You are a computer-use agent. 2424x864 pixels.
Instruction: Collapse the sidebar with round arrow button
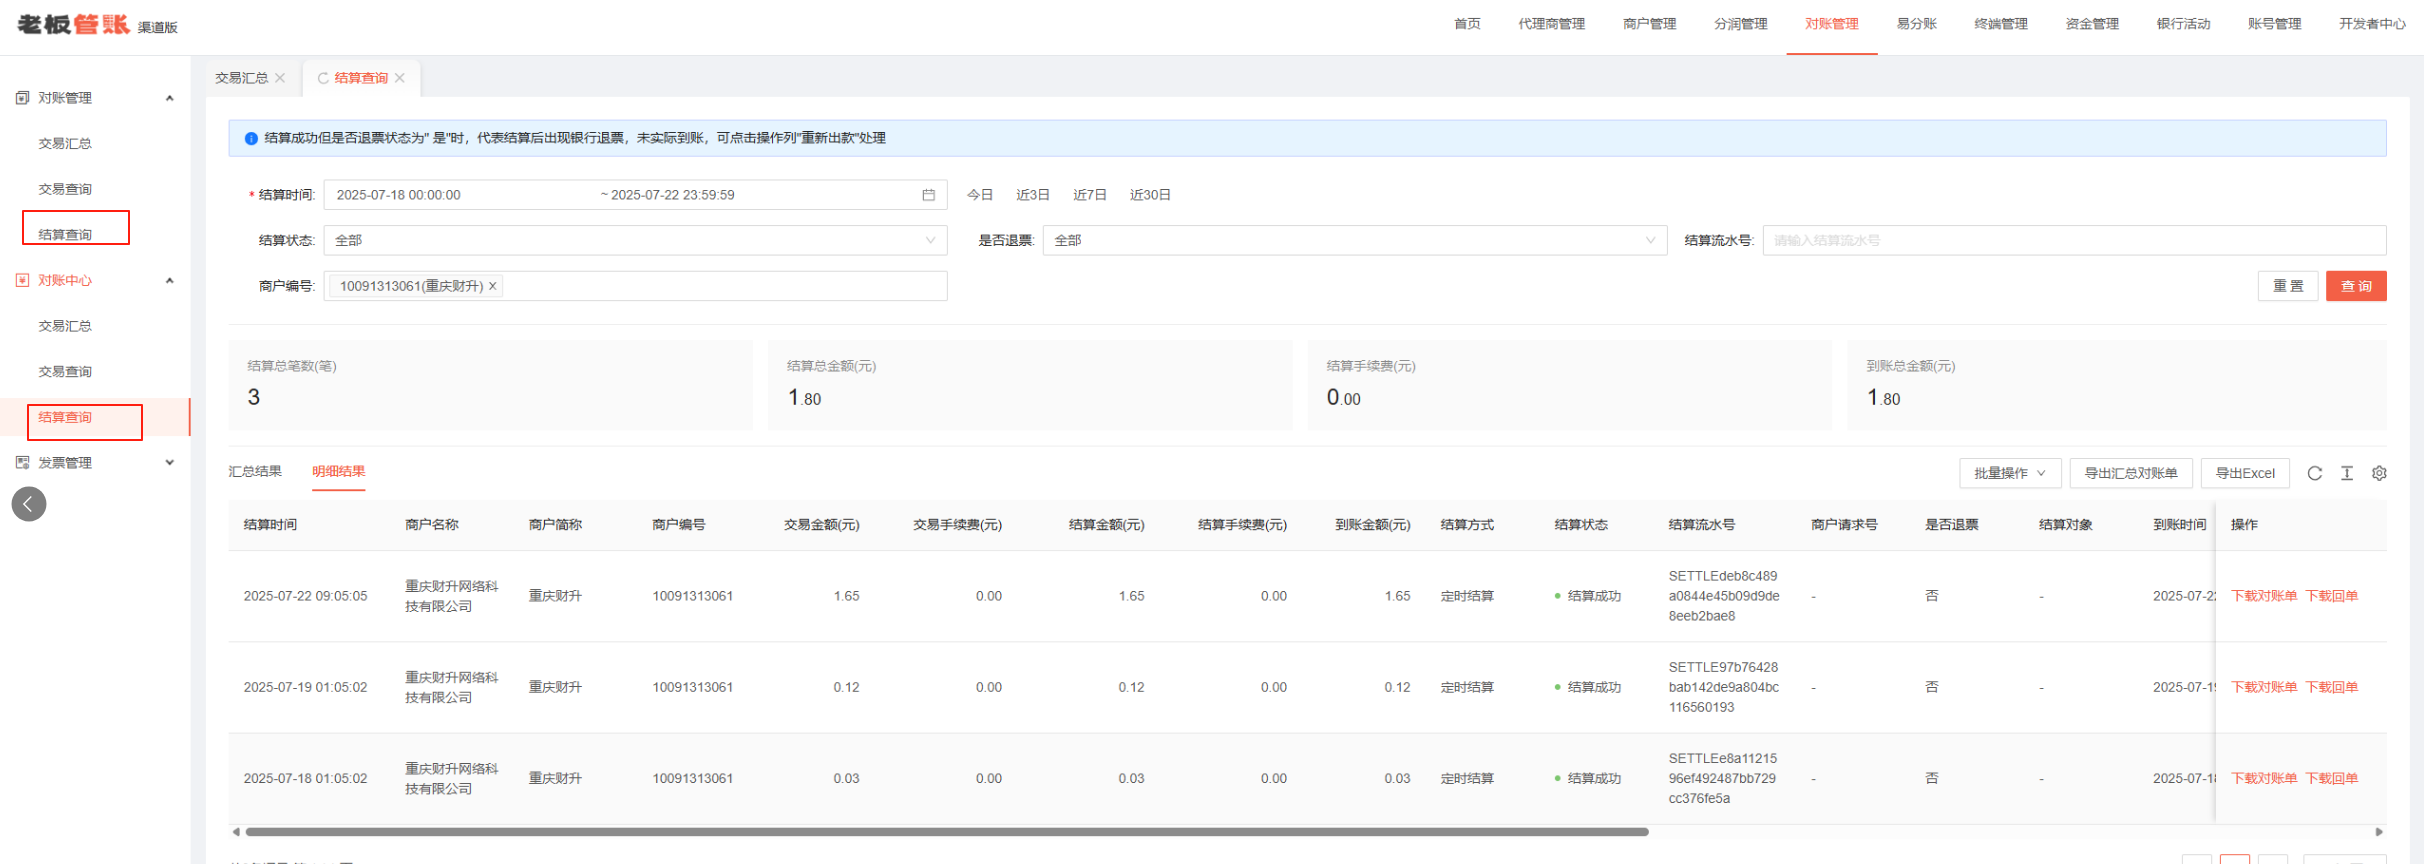click(29, 504)
